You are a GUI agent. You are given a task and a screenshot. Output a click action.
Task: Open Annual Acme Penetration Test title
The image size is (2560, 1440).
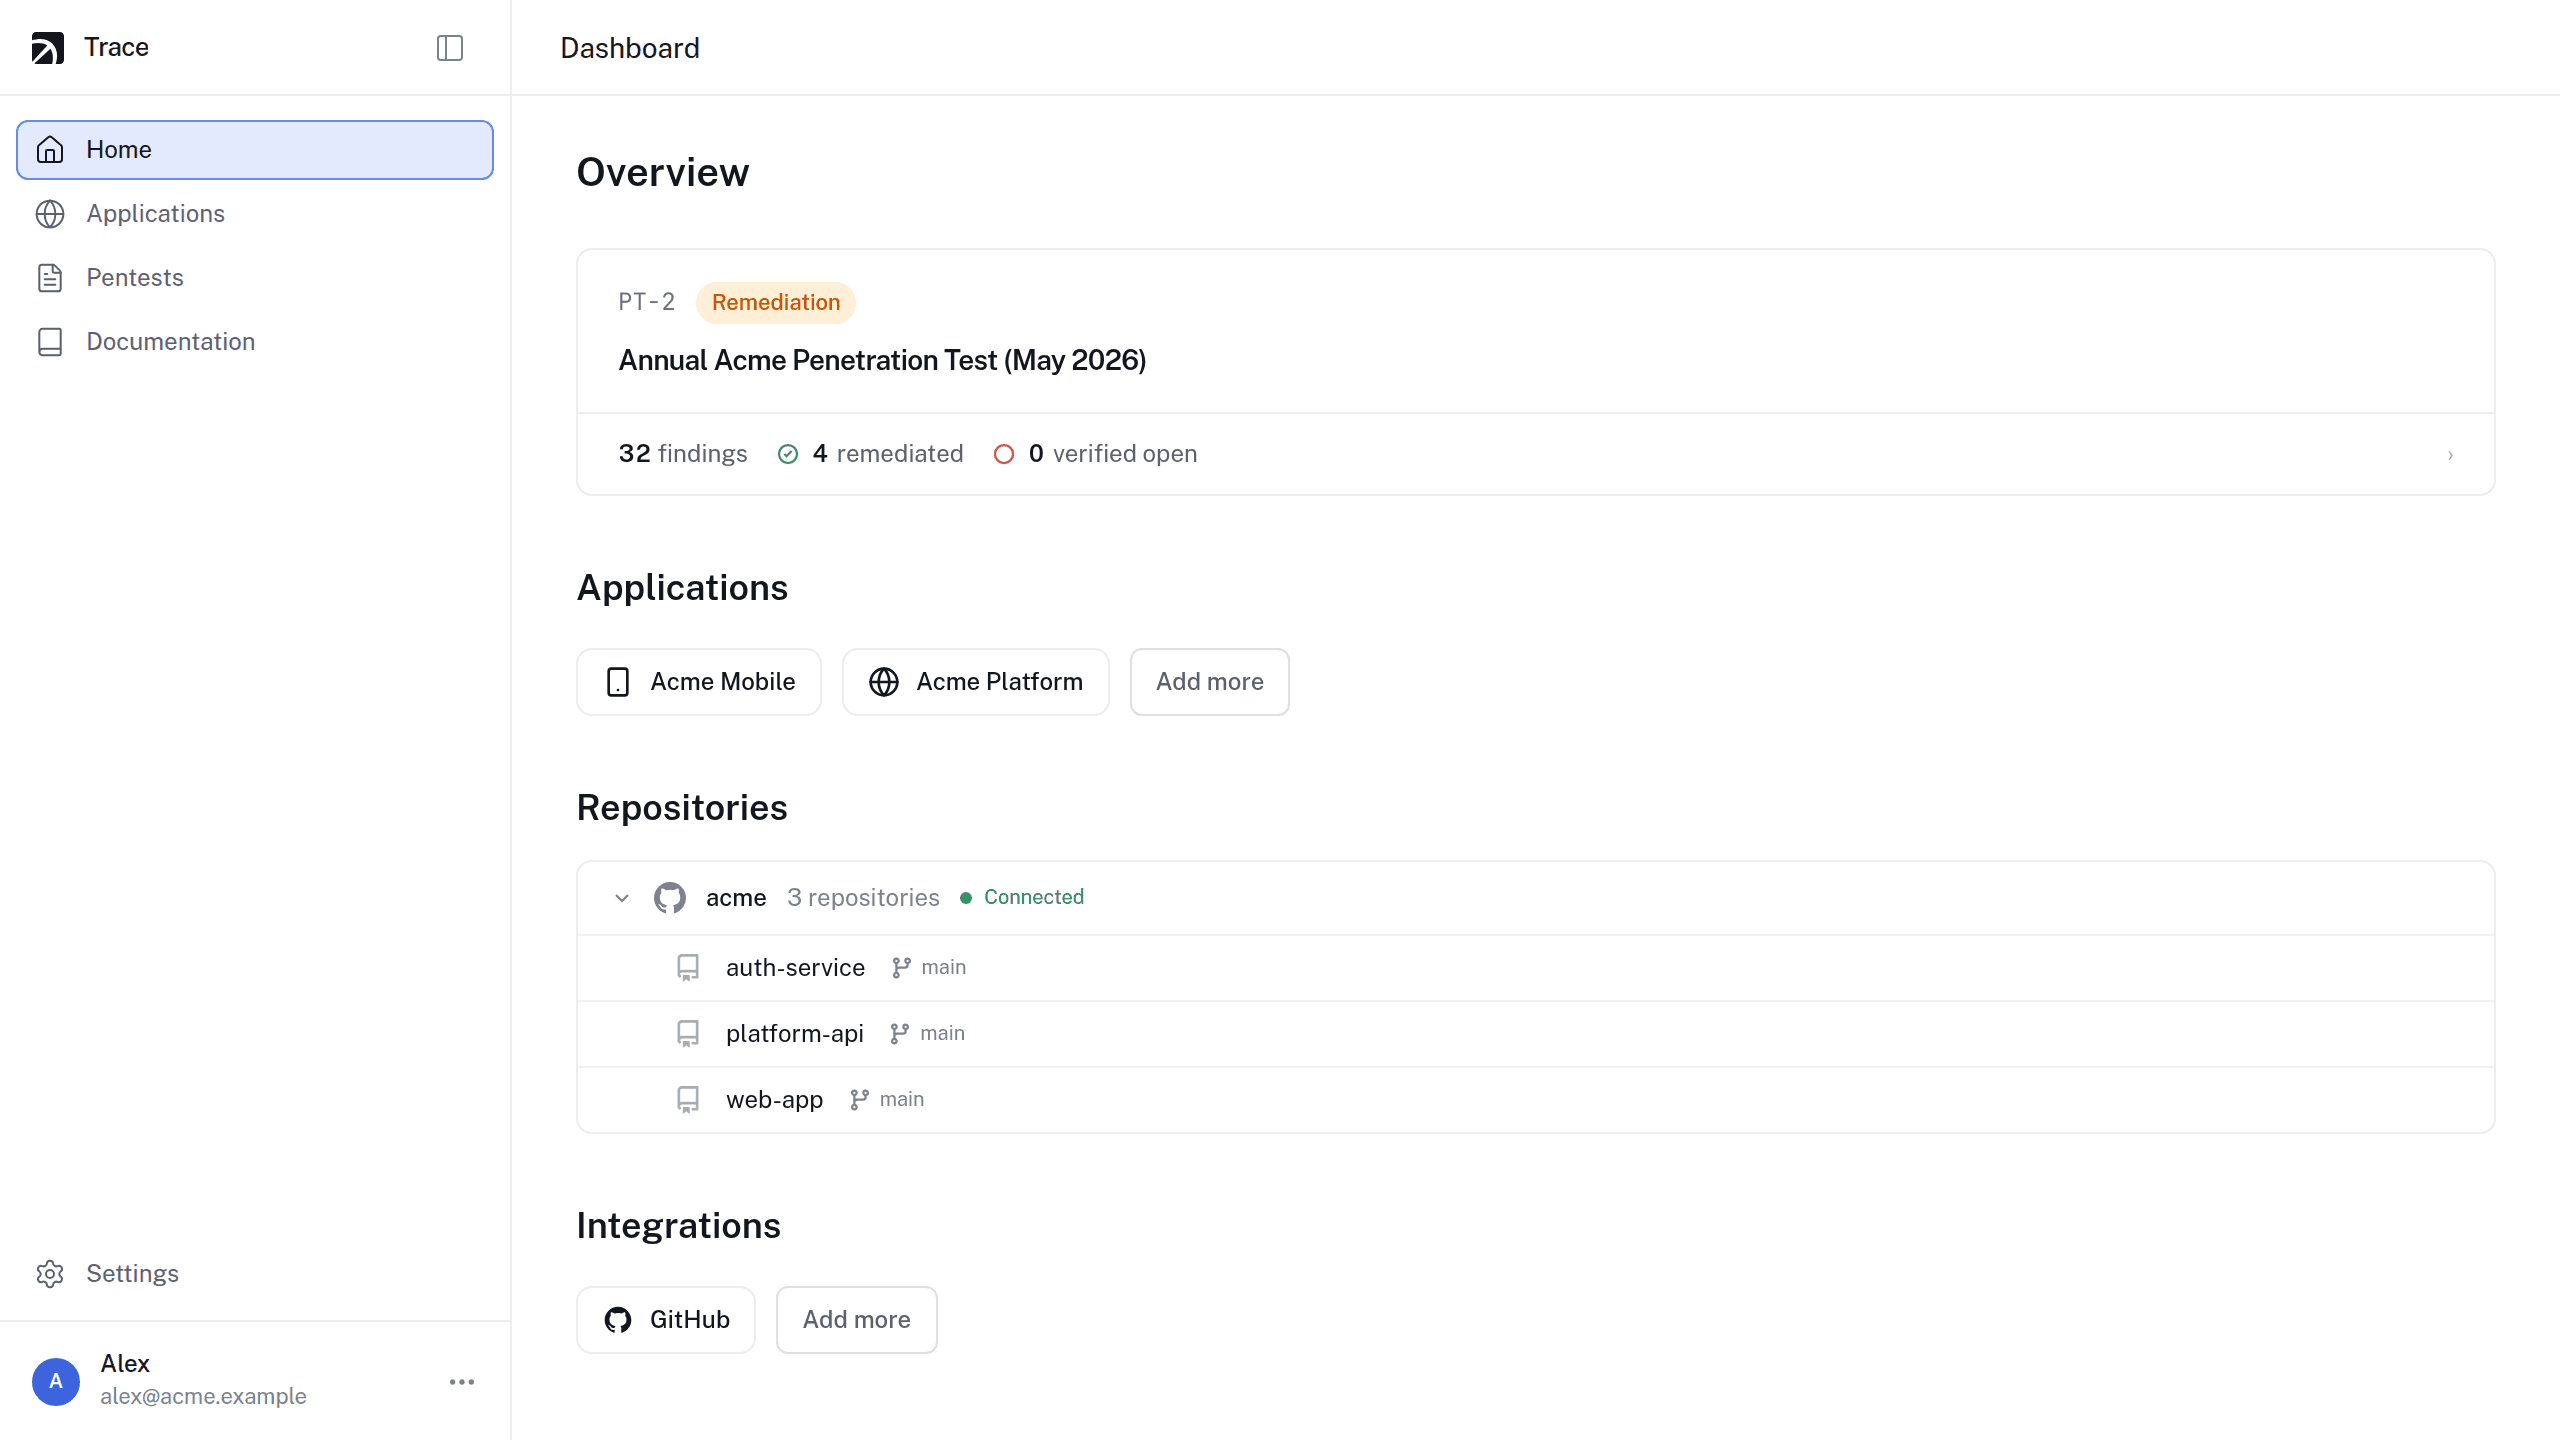point(882,360)
